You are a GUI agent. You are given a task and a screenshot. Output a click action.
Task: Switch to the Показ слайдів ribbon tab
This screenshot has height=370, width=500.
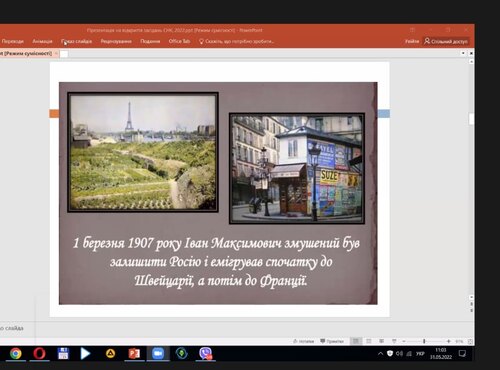(76, 41)
